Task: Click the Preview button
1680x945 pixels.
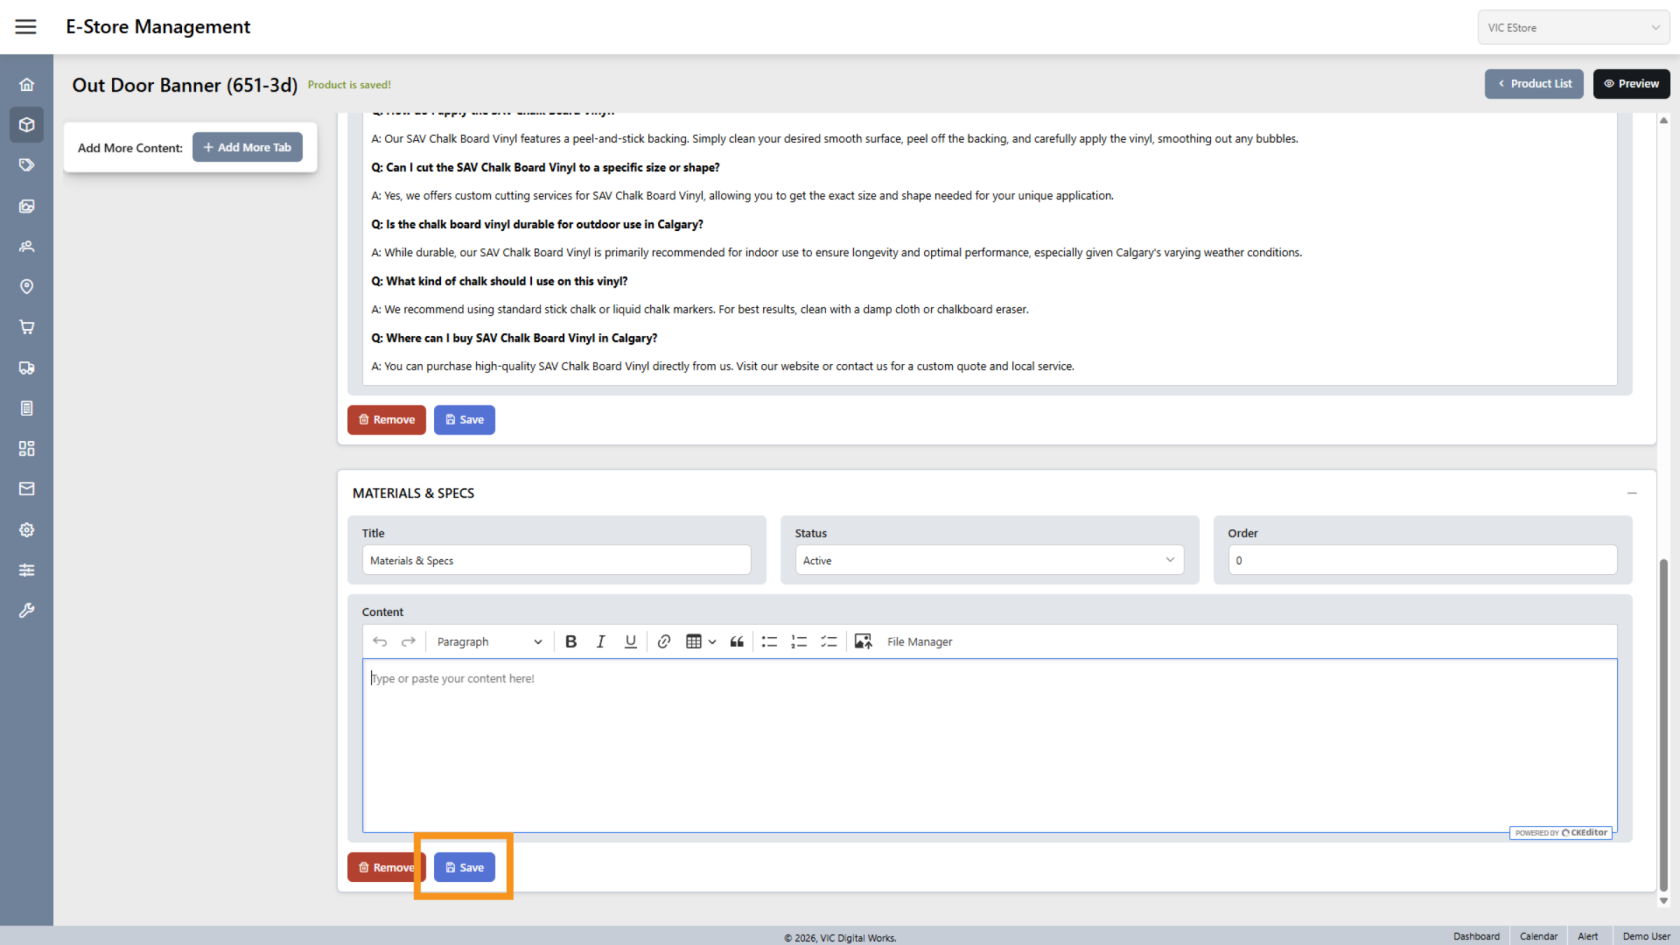Action: click(1631, 84)
